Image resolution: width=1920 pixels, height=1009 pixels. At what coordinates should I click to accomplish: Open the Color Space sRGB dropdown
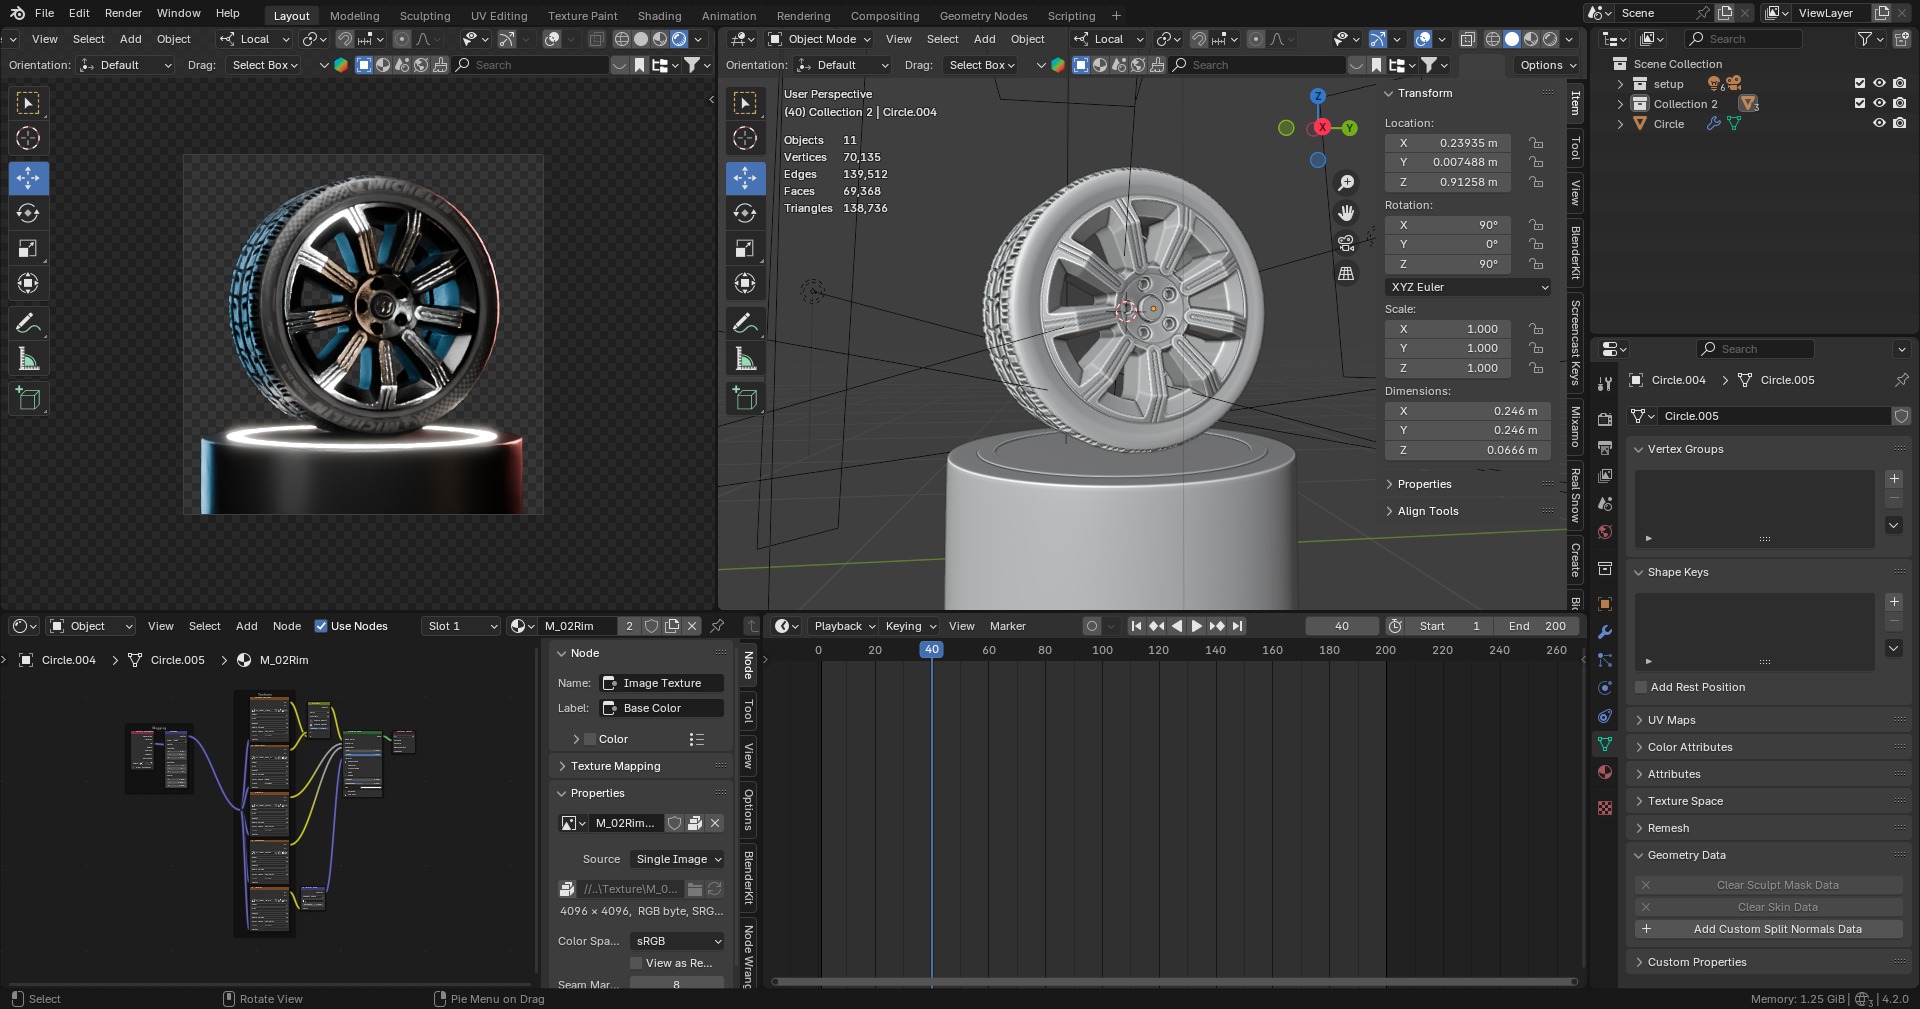point(677,941)
